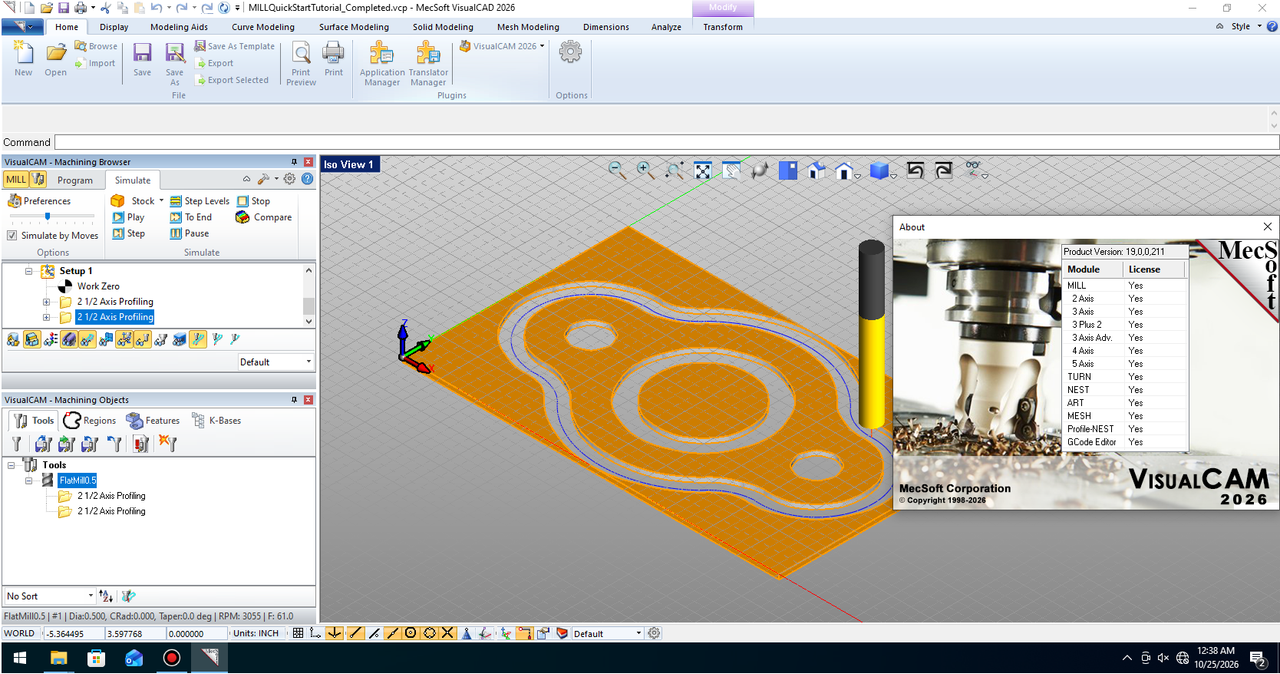1280x674 pixels.
Task: Click the Play simulation button
Action: click(x=128, y=217)
